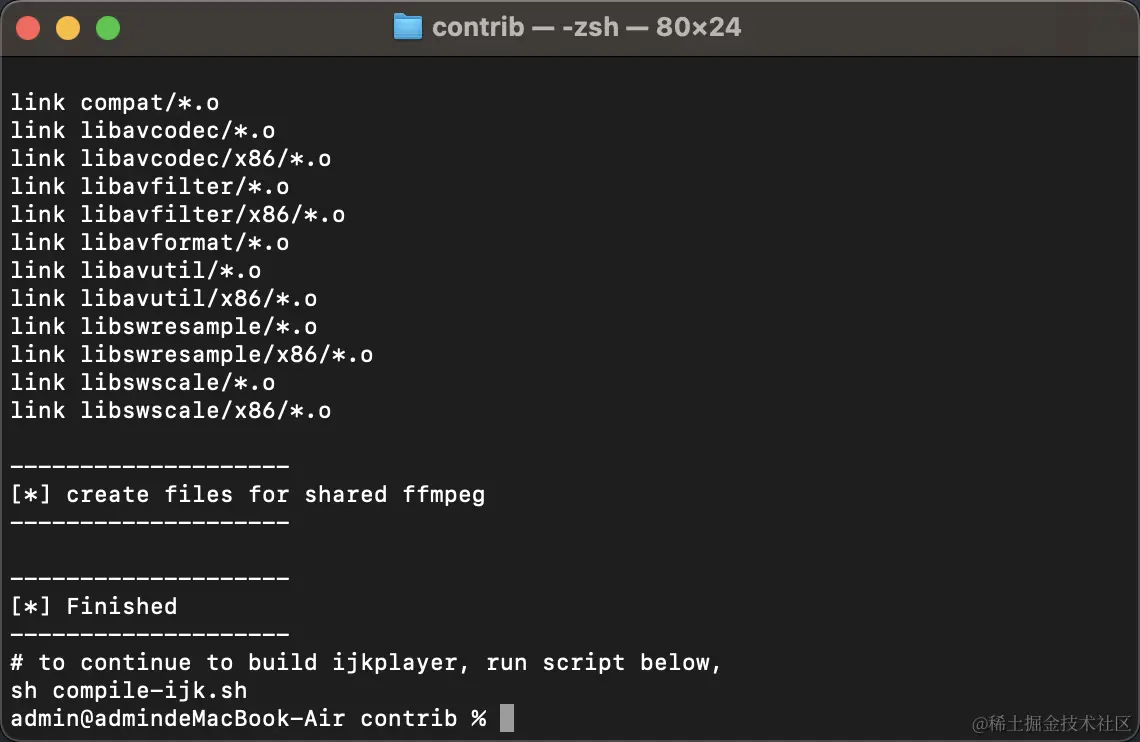Viewport: 1140px width, 742px height.
Task: Maximize the terminal with the green button
Action: tap(108, 28)
